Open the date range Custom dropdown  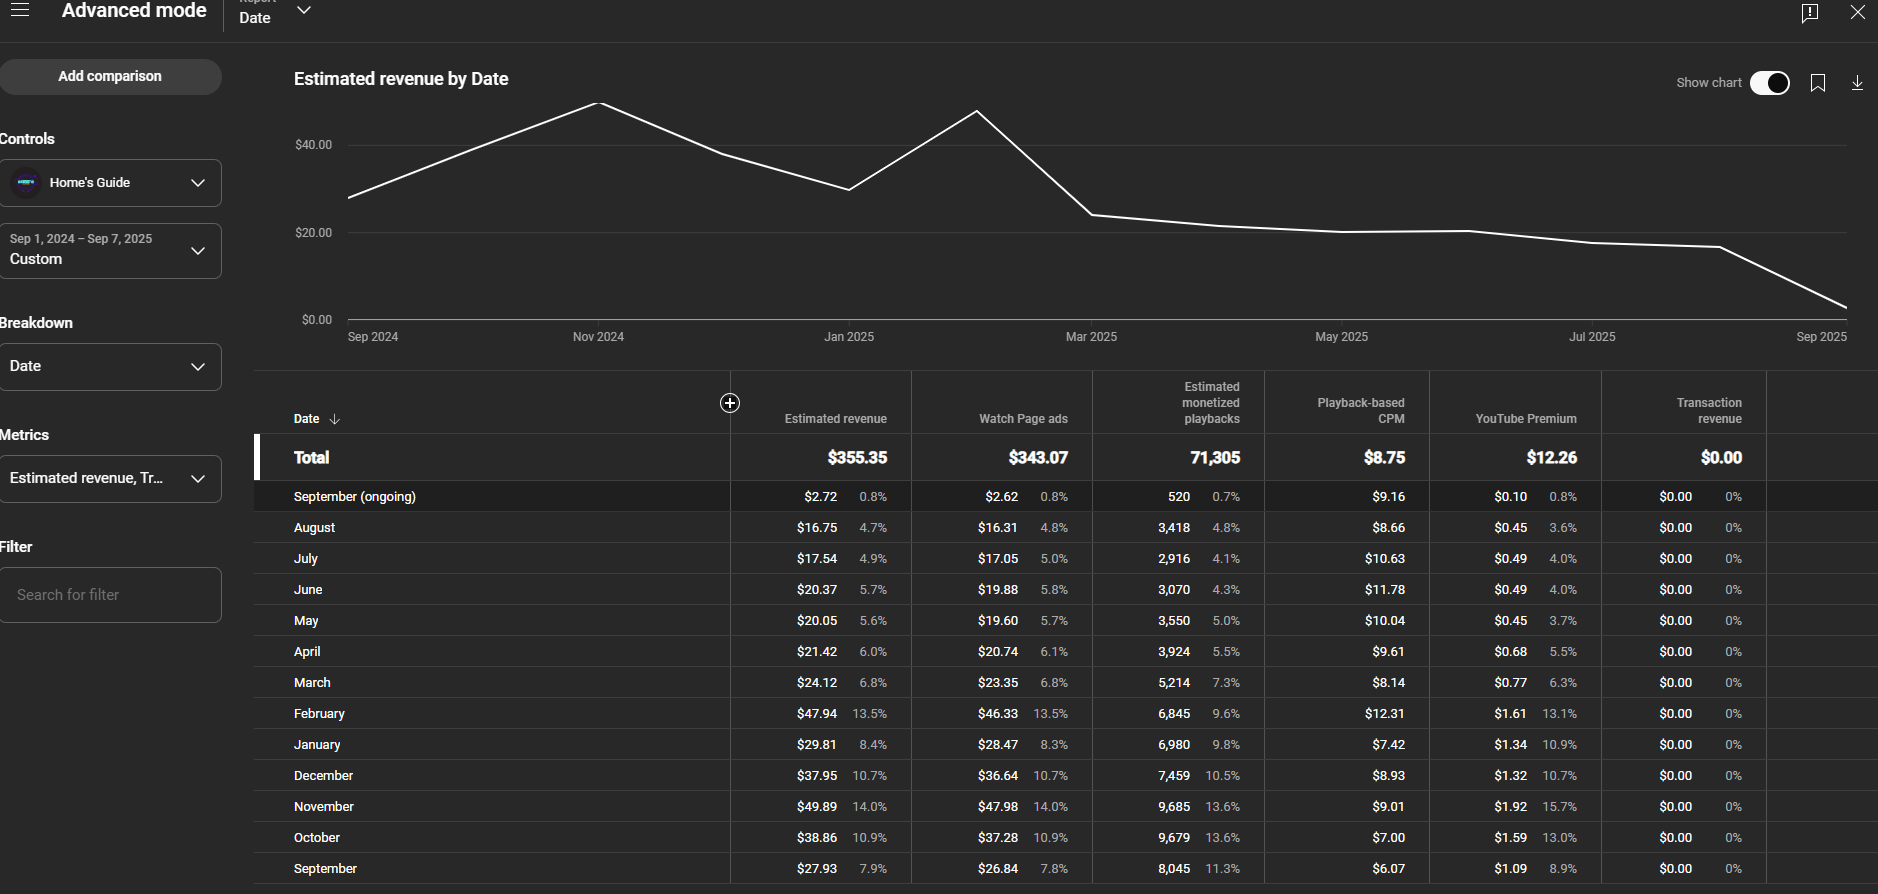click(110, 250)
